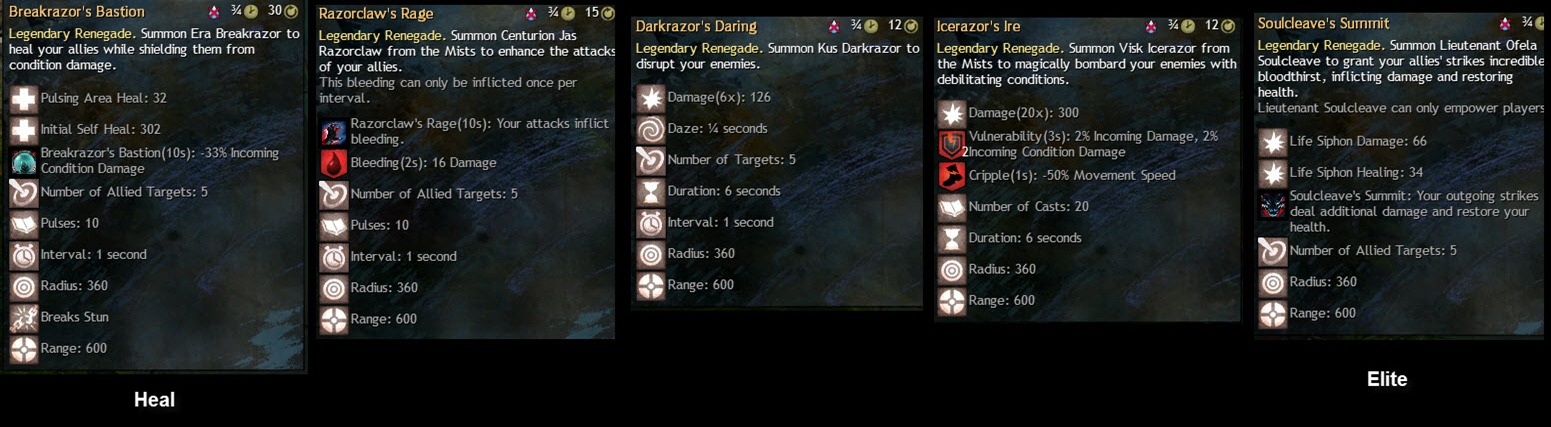
Task: Click the Soulcleave's Summit effect icon
Action: click(1273, 205)
